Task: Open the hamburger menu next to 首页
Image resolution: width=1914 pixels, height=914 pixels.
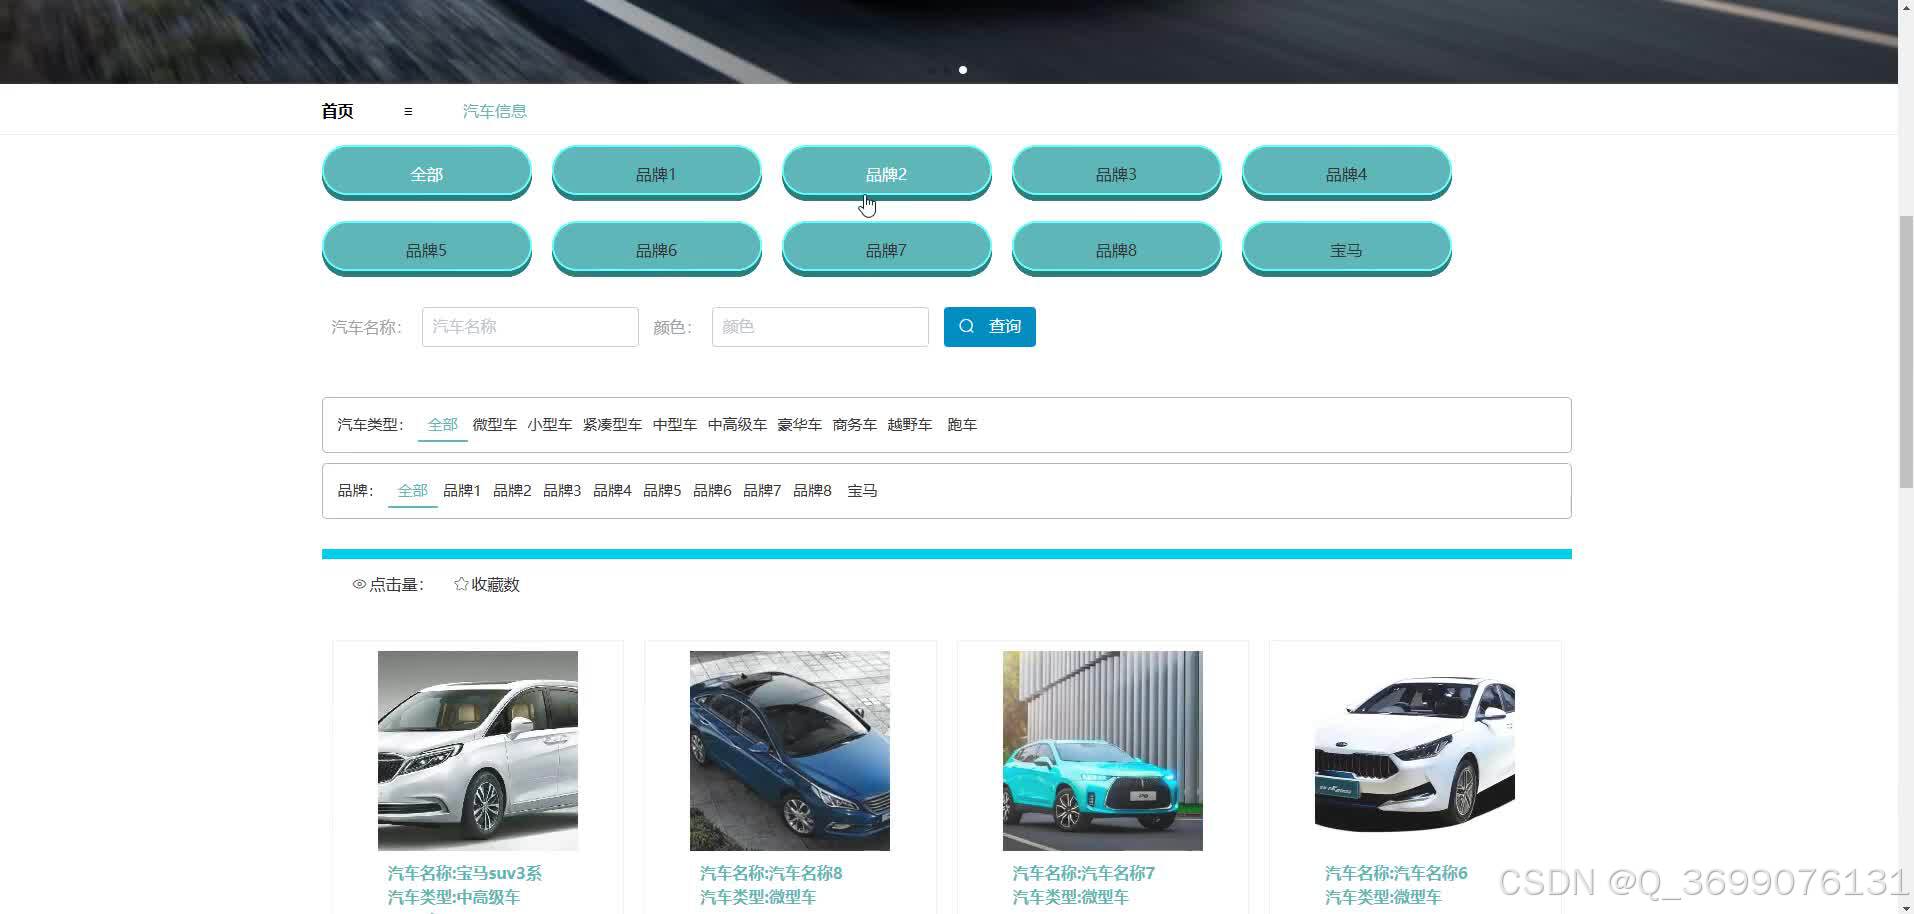Action: (x=407, y=111)
